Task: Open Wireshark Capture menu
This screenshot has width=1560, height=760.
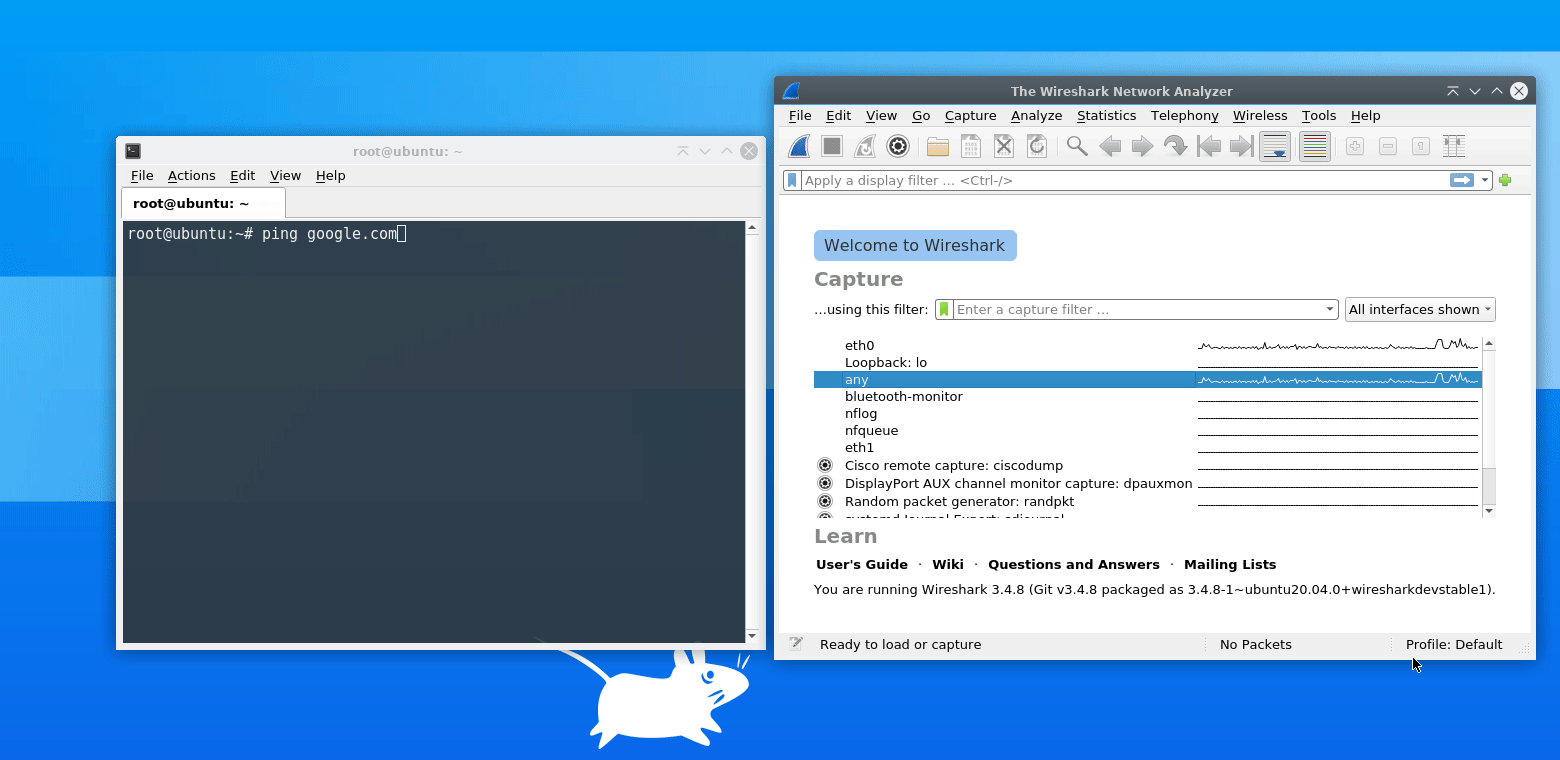Action: (x=970, y=115)
